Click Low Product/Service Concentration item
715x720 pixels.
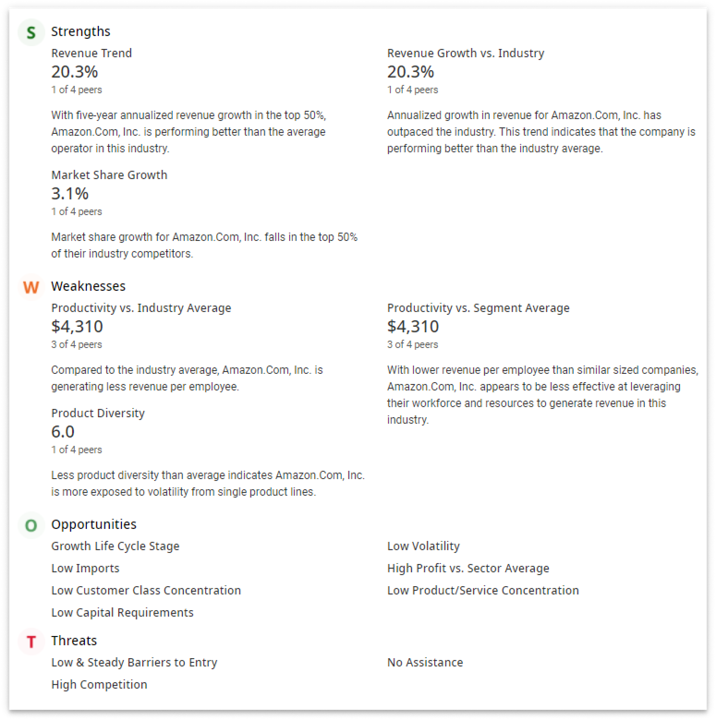pos(483,591)
